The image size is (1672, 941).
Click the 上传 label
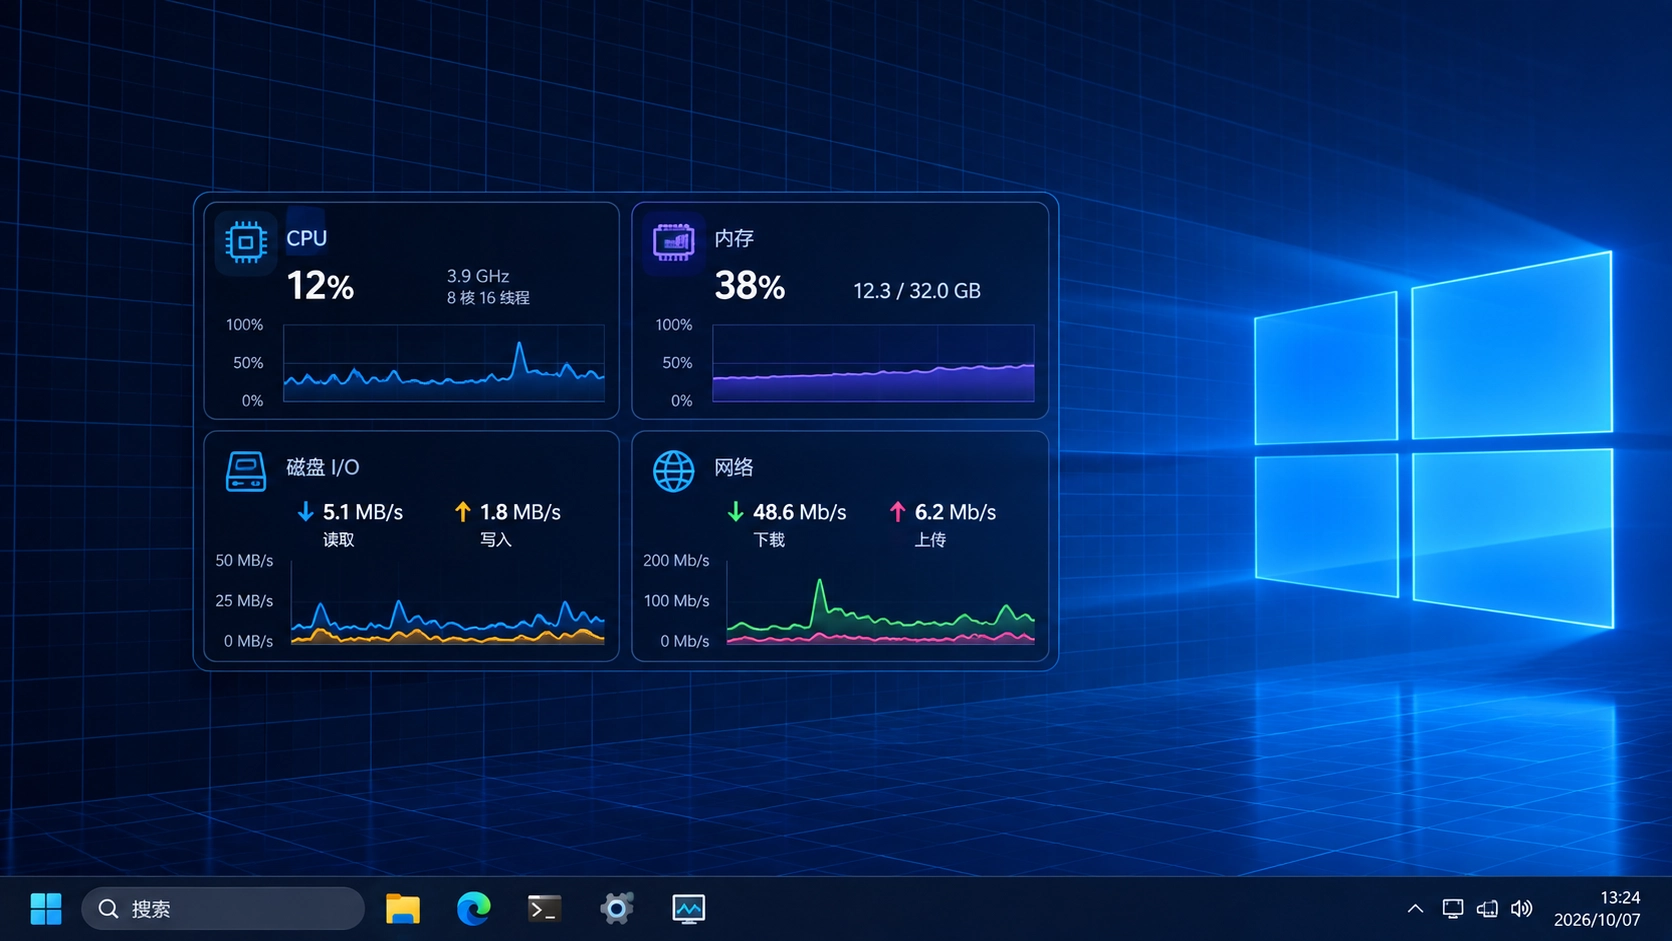pos(930,540)
